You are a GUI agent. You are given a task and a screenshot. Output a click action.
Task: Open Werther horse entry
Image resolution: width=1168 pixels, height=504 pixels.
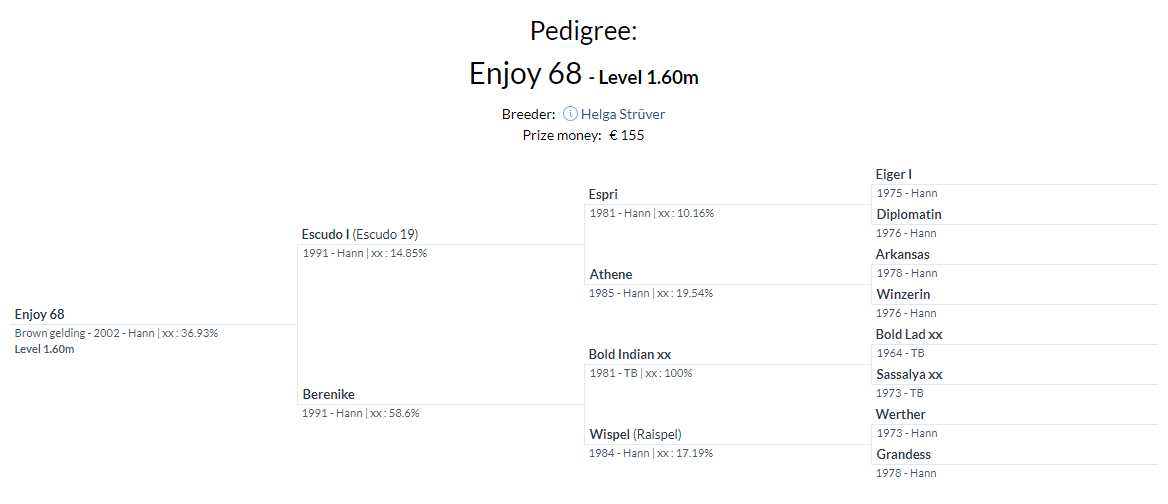pos(900,414)
